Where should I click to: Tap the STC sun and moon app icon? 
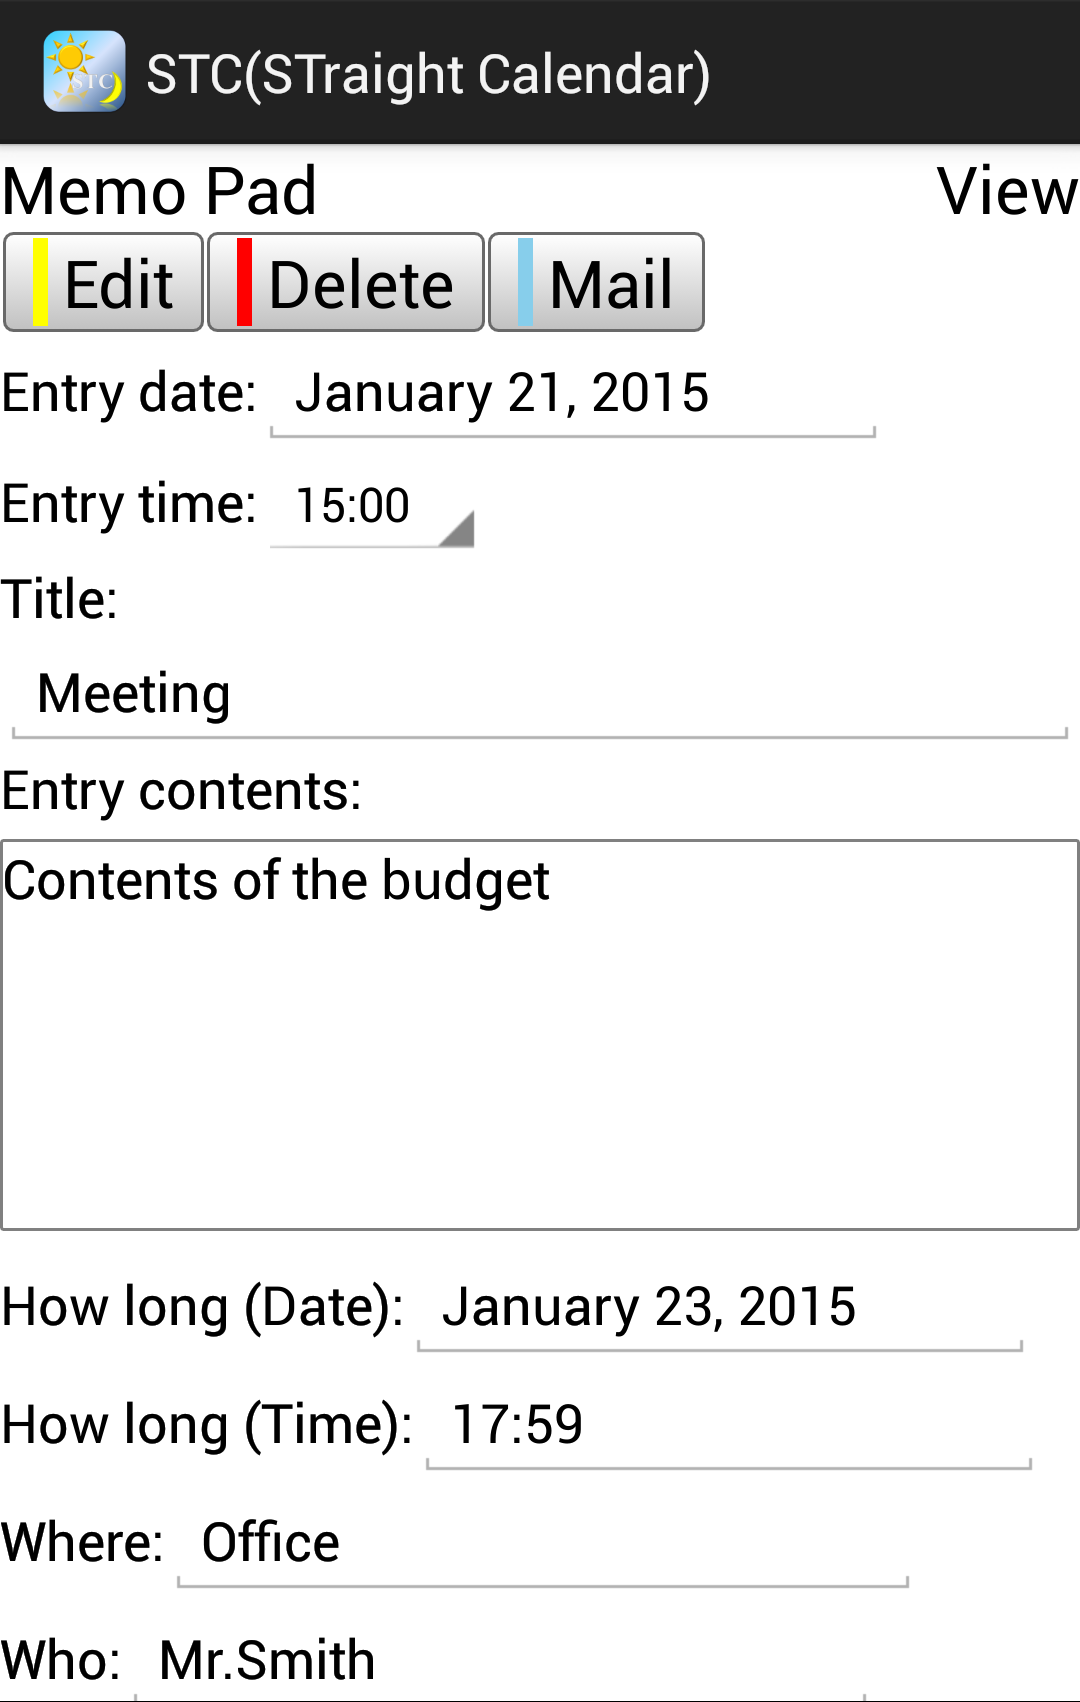84,71
